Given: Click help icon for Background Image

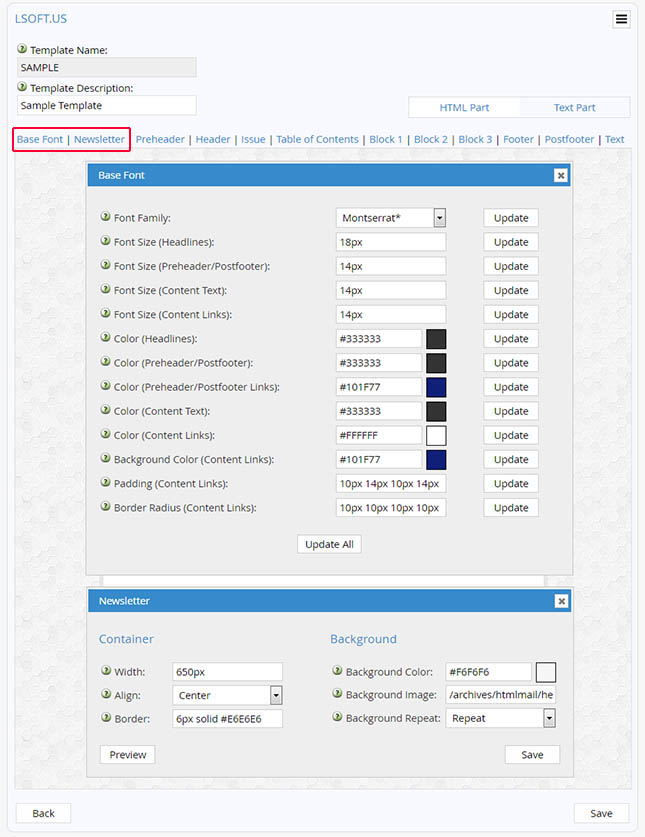Looking at the screenshot, I should pyautogui.click(x=337, y=693).
